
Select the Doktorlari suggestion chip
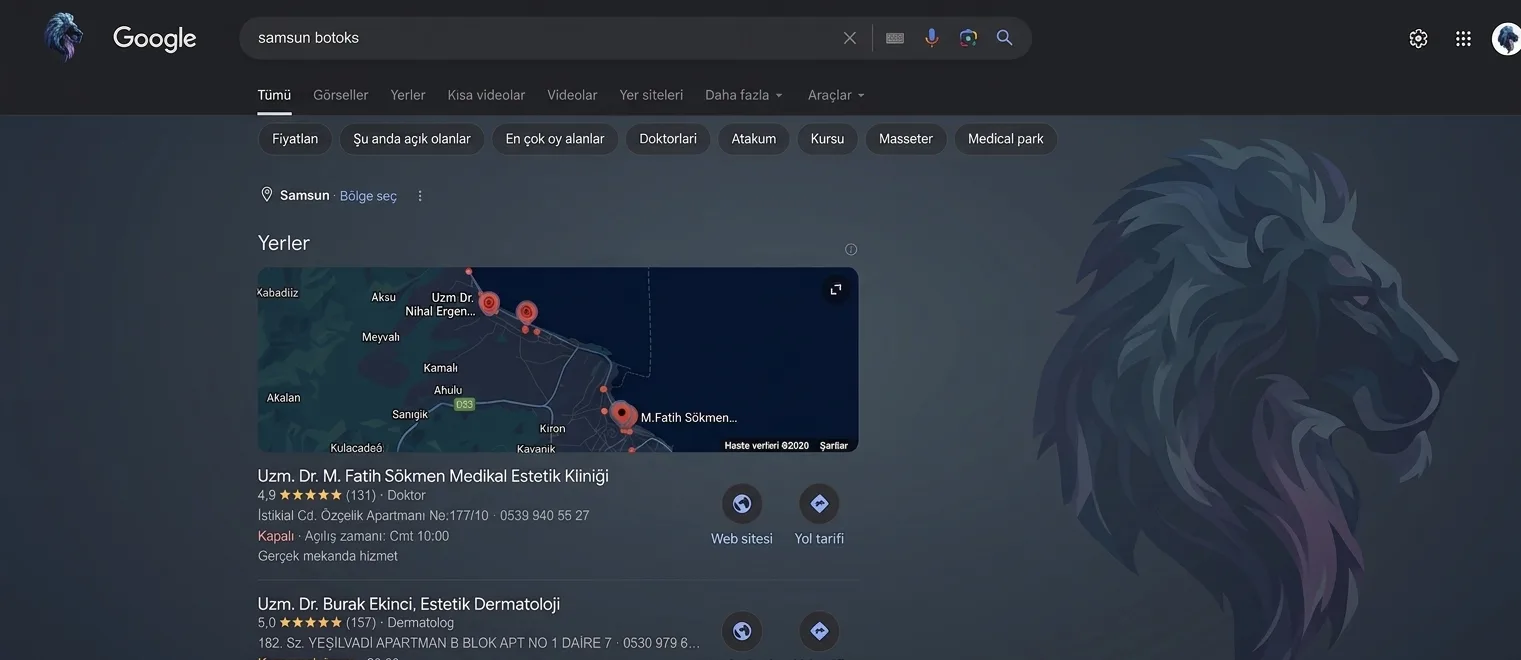click(668, 139)
